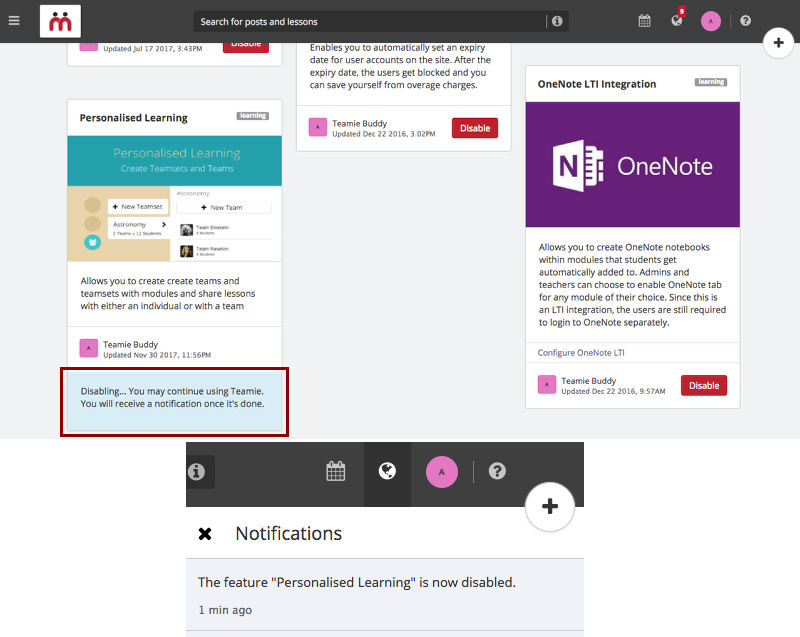Click learning tag on OneNote card

pos(711,82)
